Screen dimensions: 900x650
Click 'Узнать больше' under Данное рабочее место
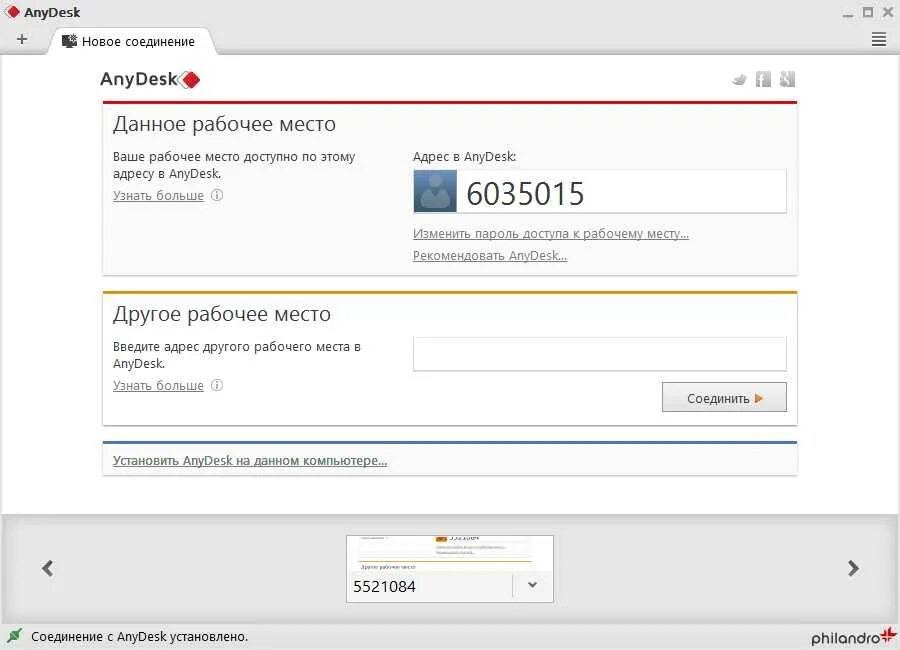(x=158, y=195)
